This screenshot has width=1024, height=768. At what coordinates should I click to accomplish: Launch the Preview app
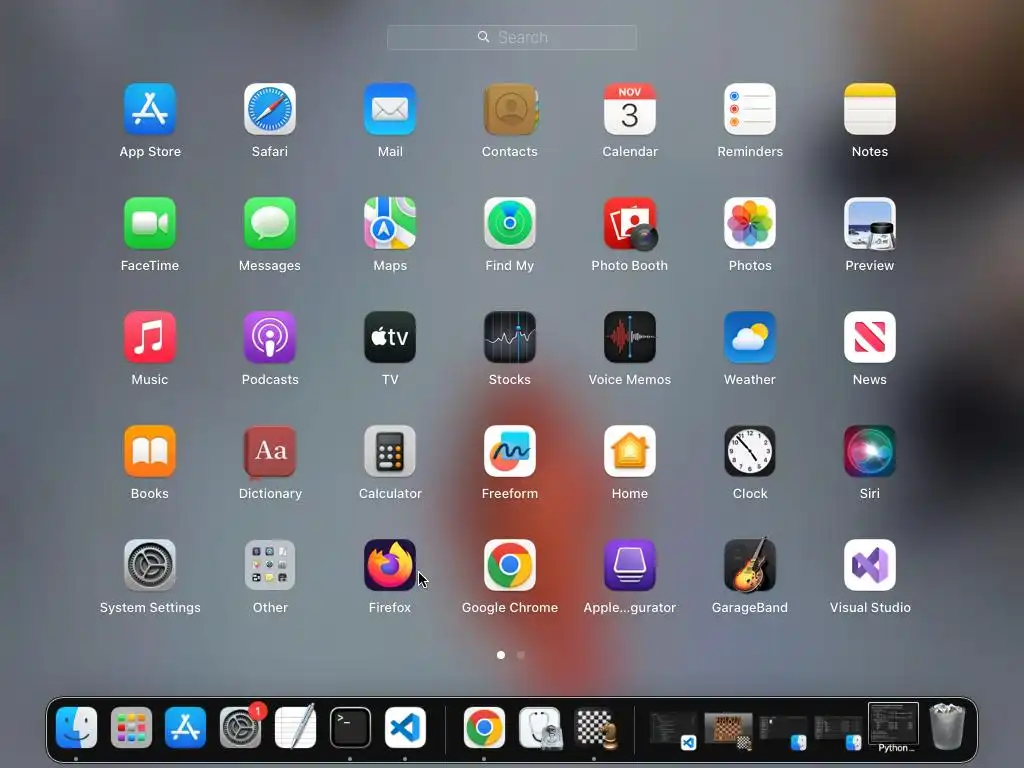point(870,223)
